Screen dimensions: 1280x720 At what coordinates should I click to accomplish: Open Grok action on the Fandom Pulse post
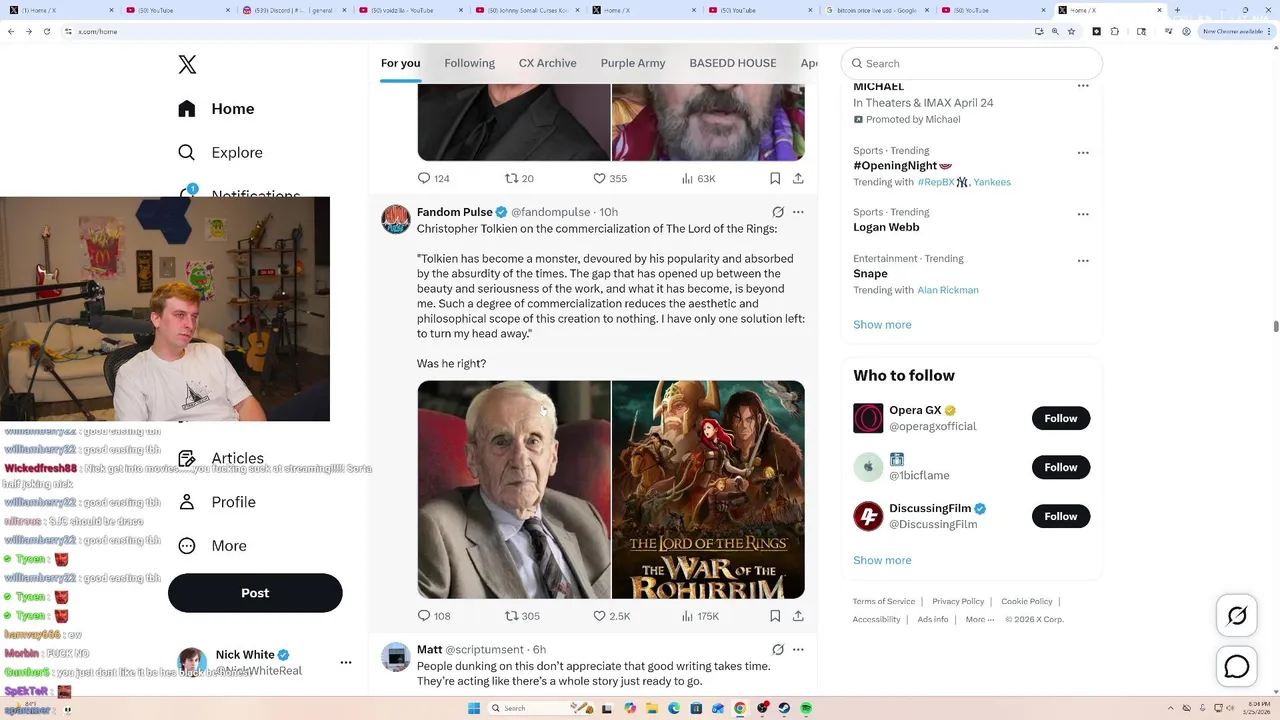point(778,212)
